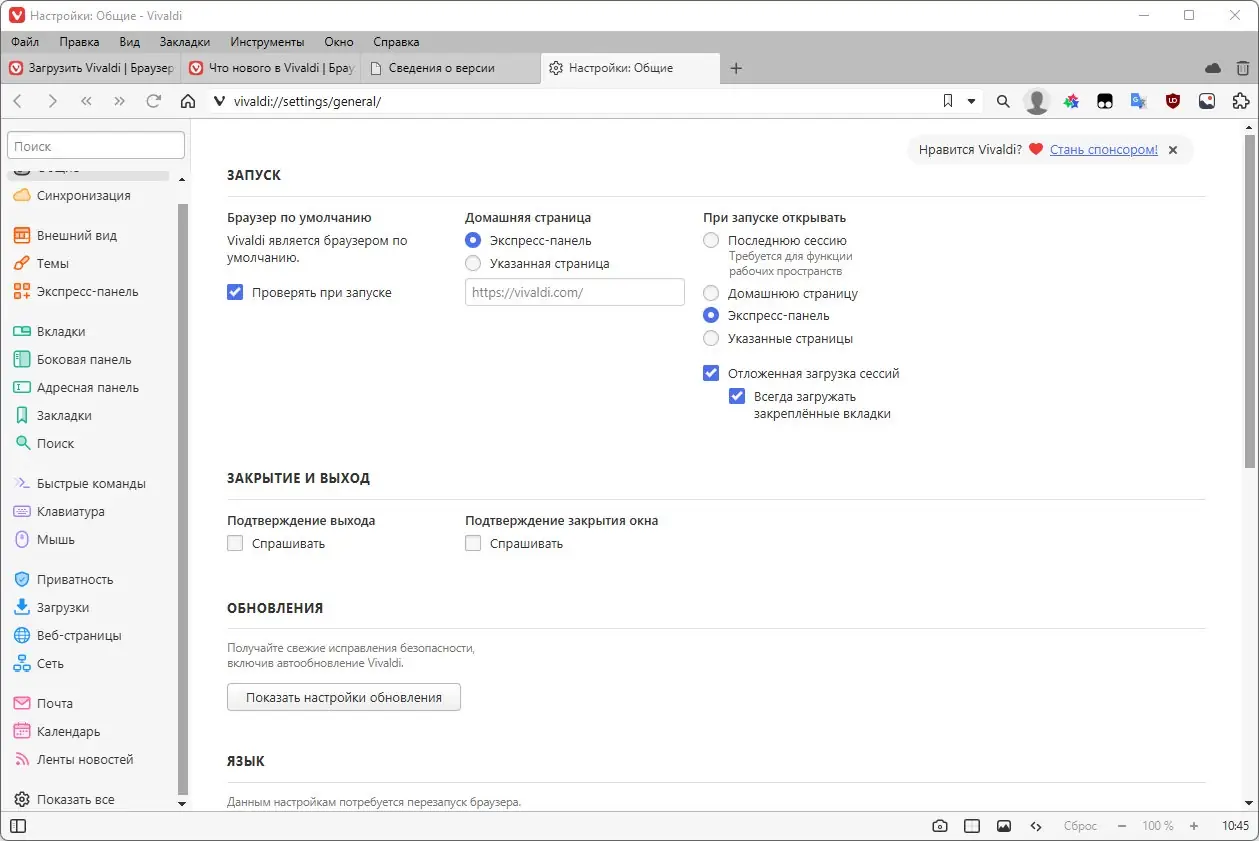The width and height of the screenshot is (1259, 841).
Task: Open page actions code icon
Action: [1036, 826]
